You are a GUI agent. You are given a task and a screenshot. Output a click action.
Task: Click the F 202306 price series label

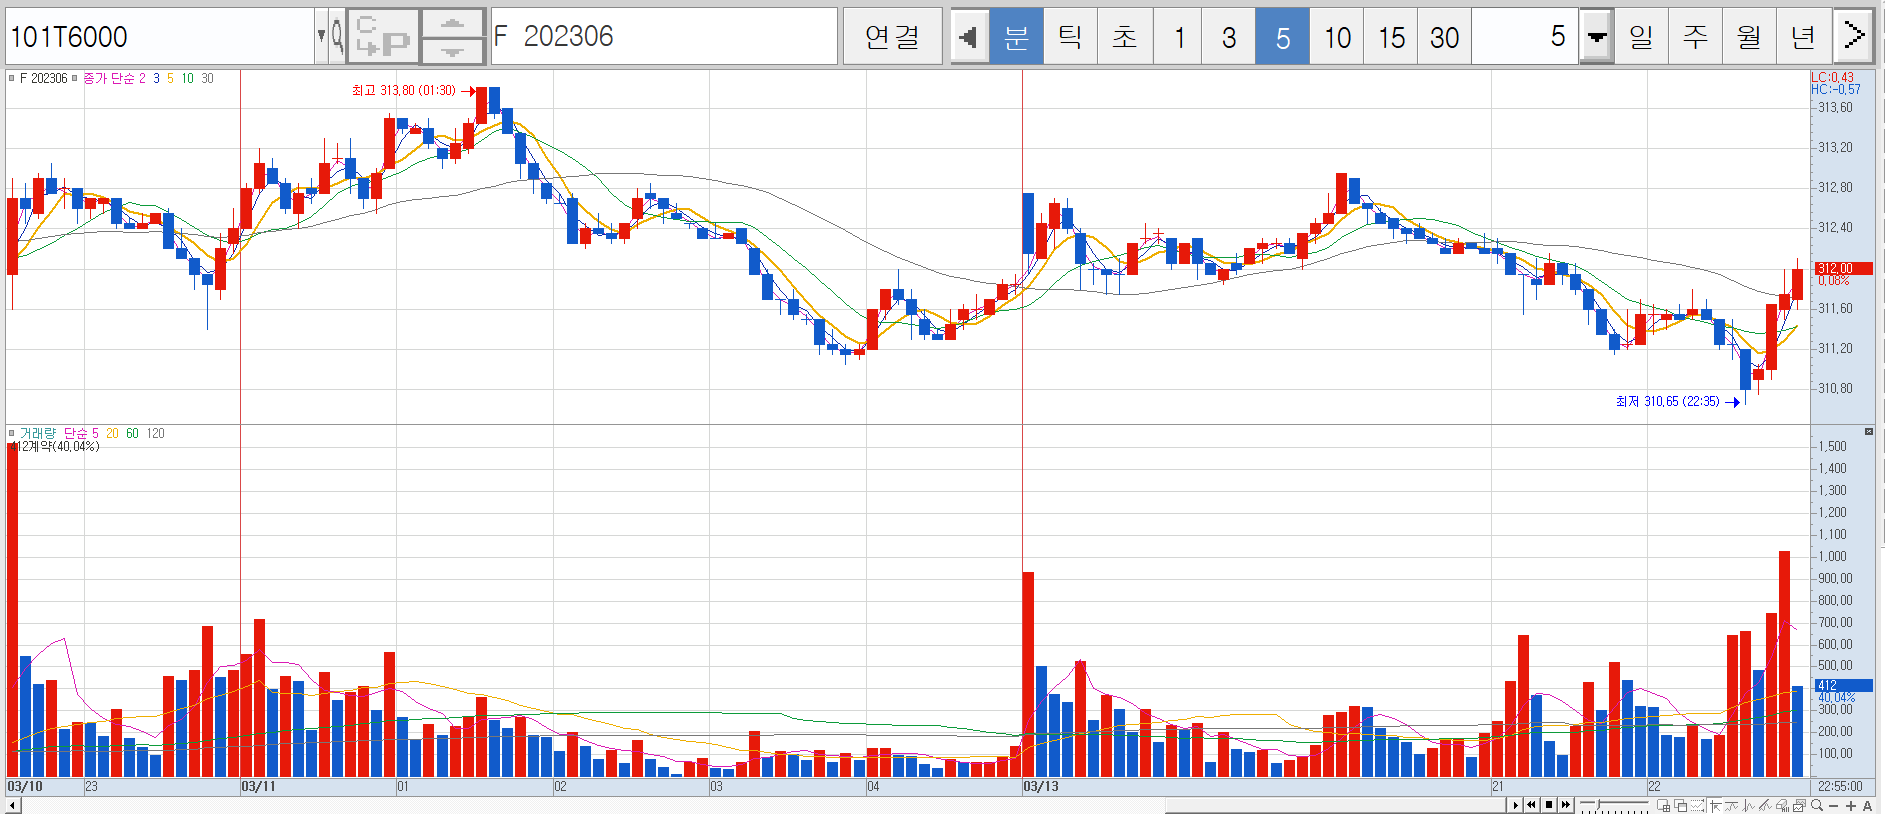point(43,78)
